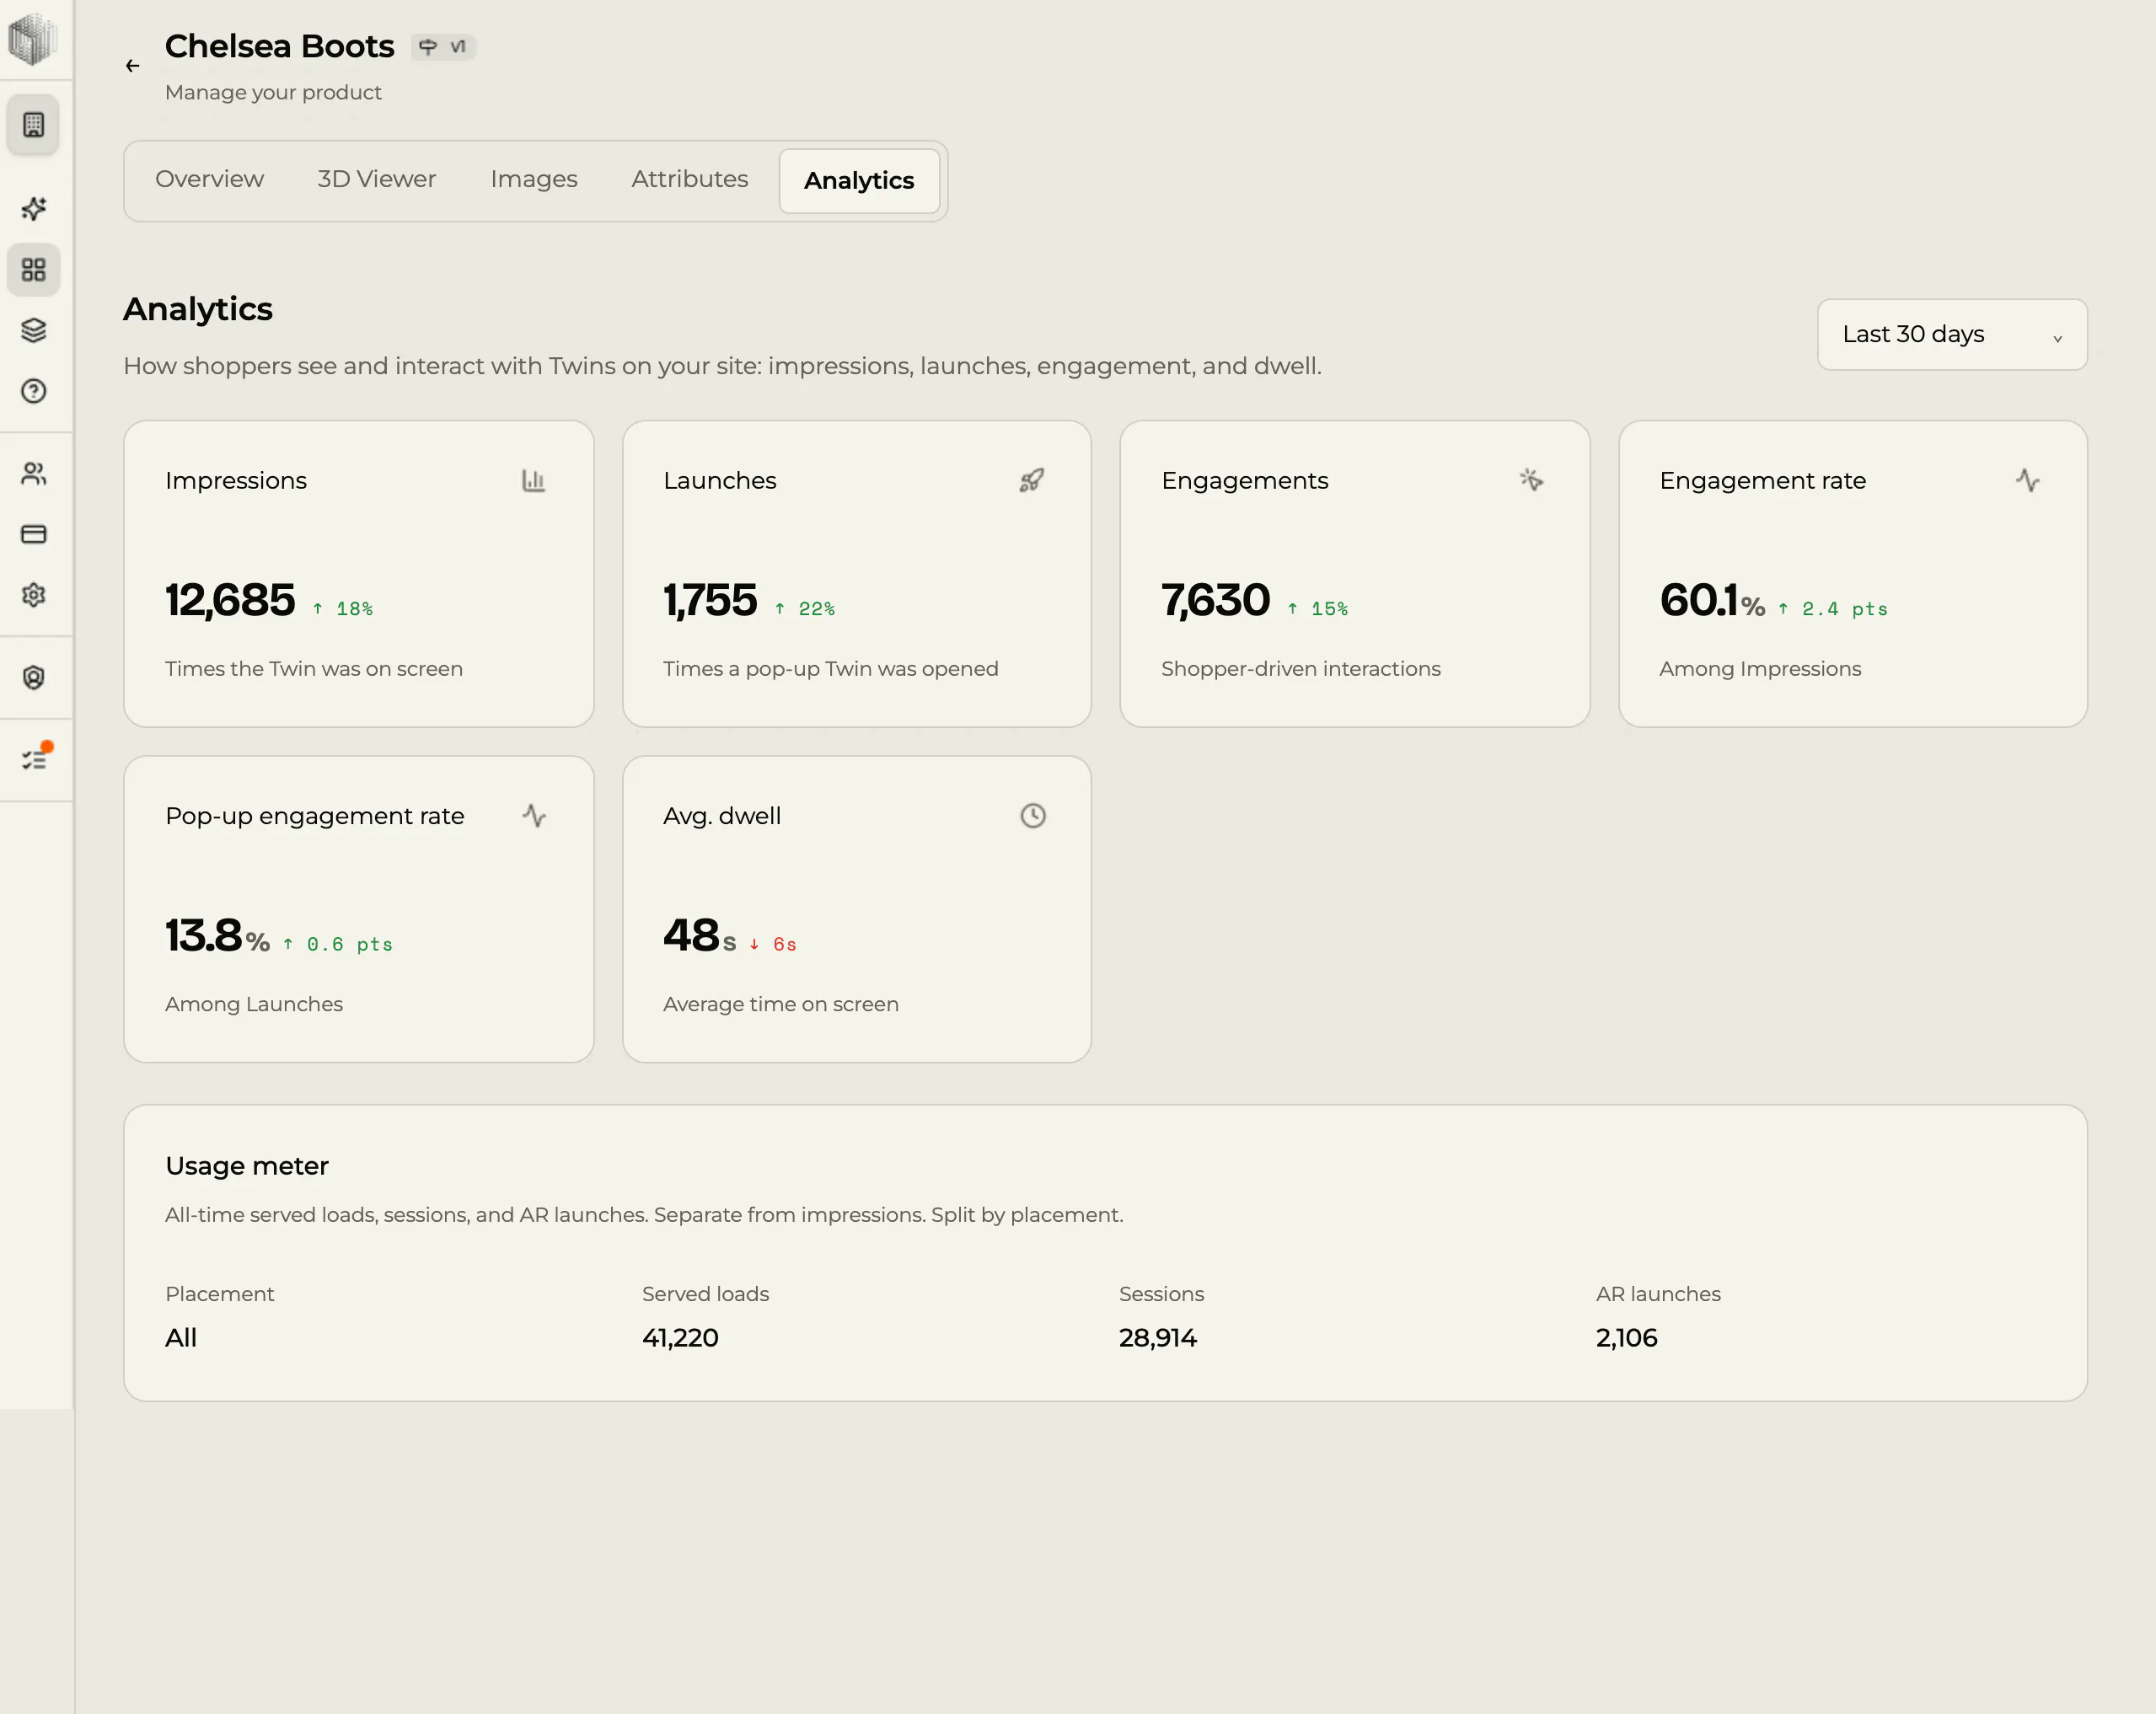Open the checklist icon with orange dot

tap(34, 760)
